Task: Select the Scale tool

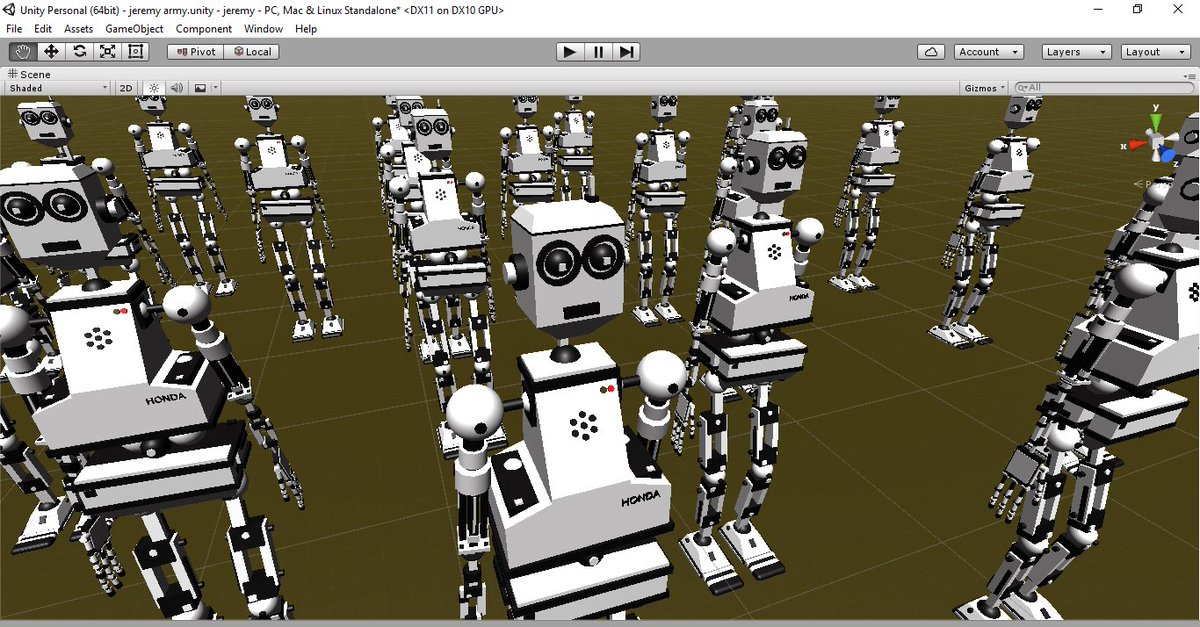Action: coord(107,51)
